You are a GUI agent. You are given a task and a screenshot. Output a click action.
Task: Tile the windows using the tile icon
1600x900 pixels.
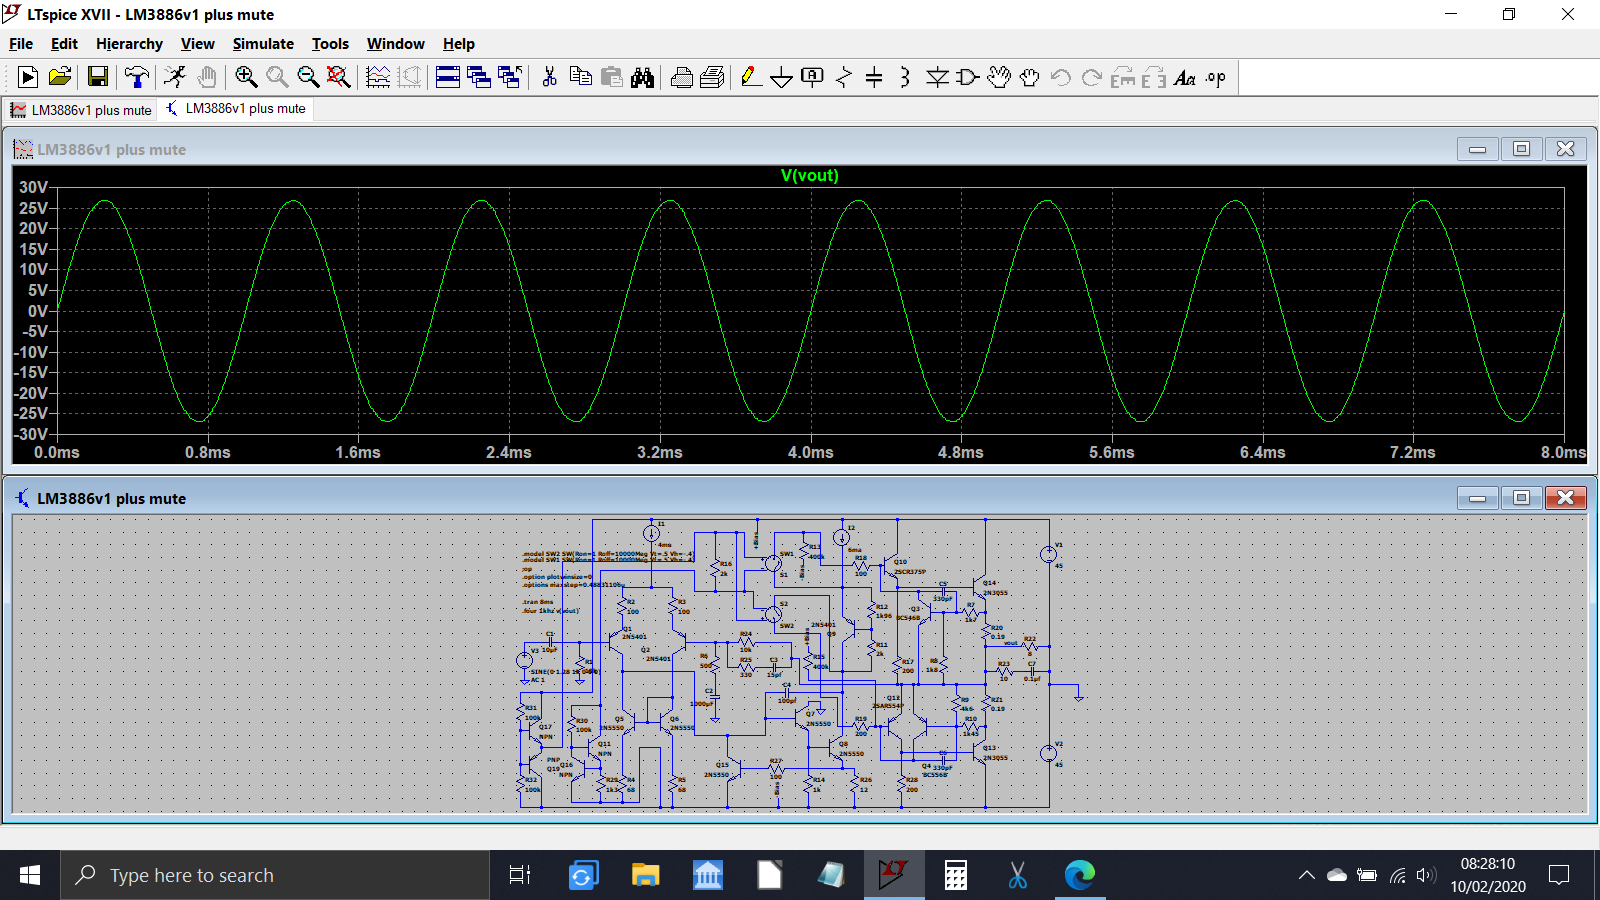[x=448, y=77]
